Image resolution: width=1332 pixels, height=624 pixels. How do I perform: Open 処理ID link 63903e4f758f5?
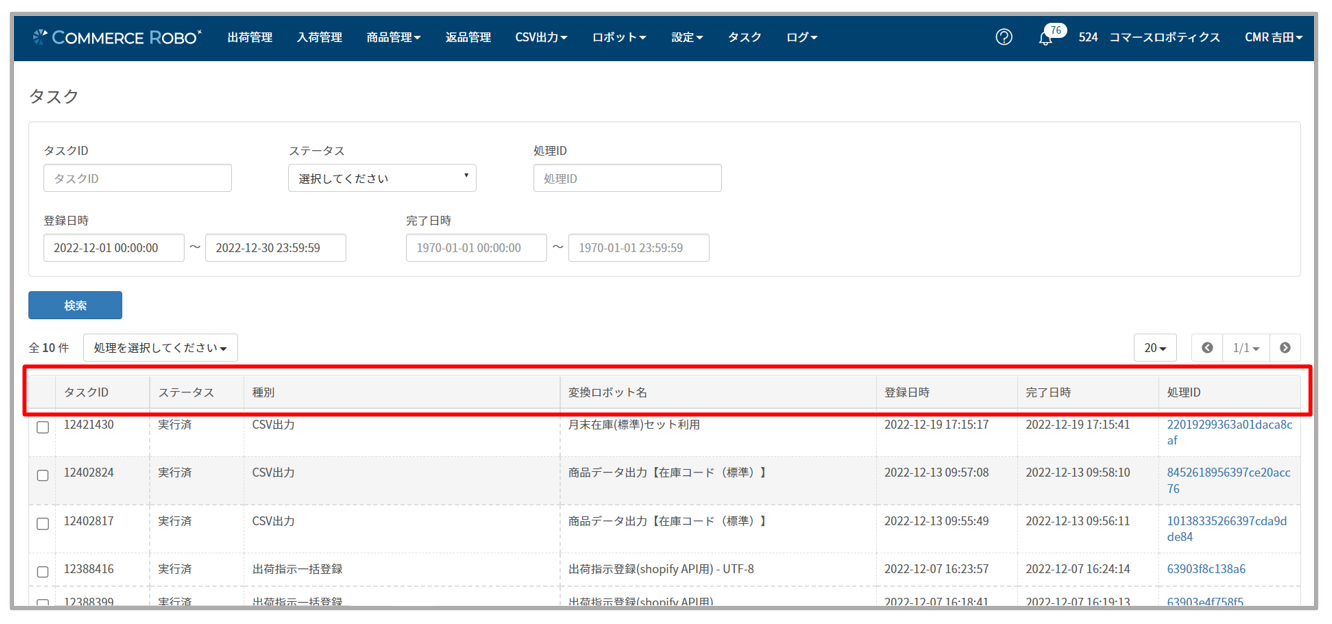(1206, 602)
